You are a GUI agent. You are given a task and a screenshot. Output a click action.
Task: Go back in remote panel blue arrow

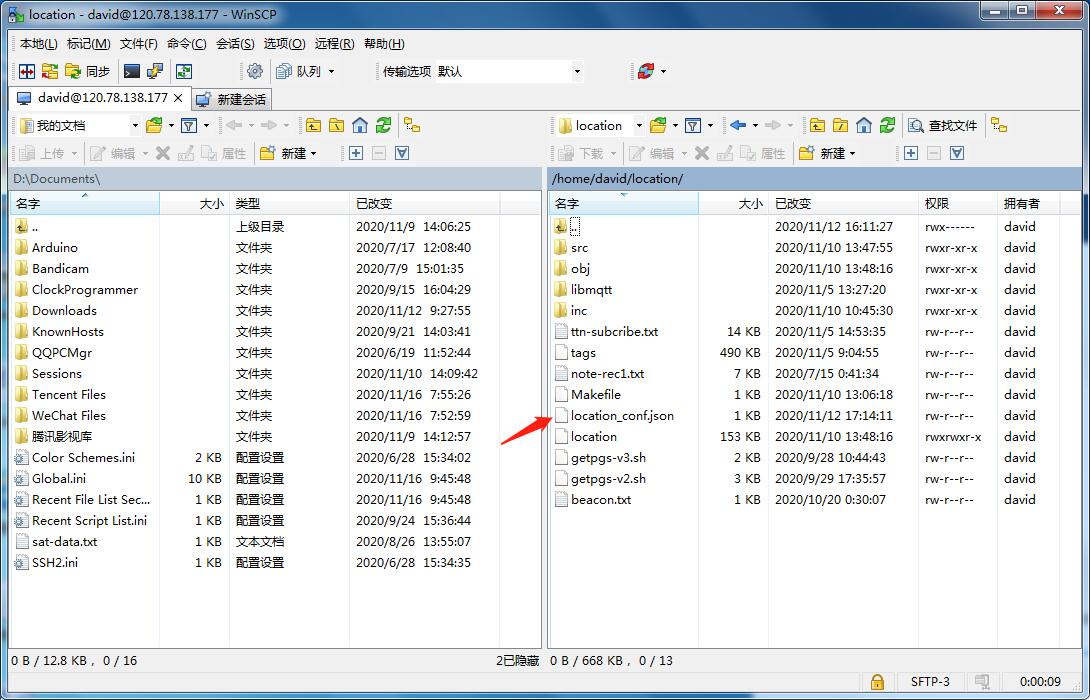point(738,126)
